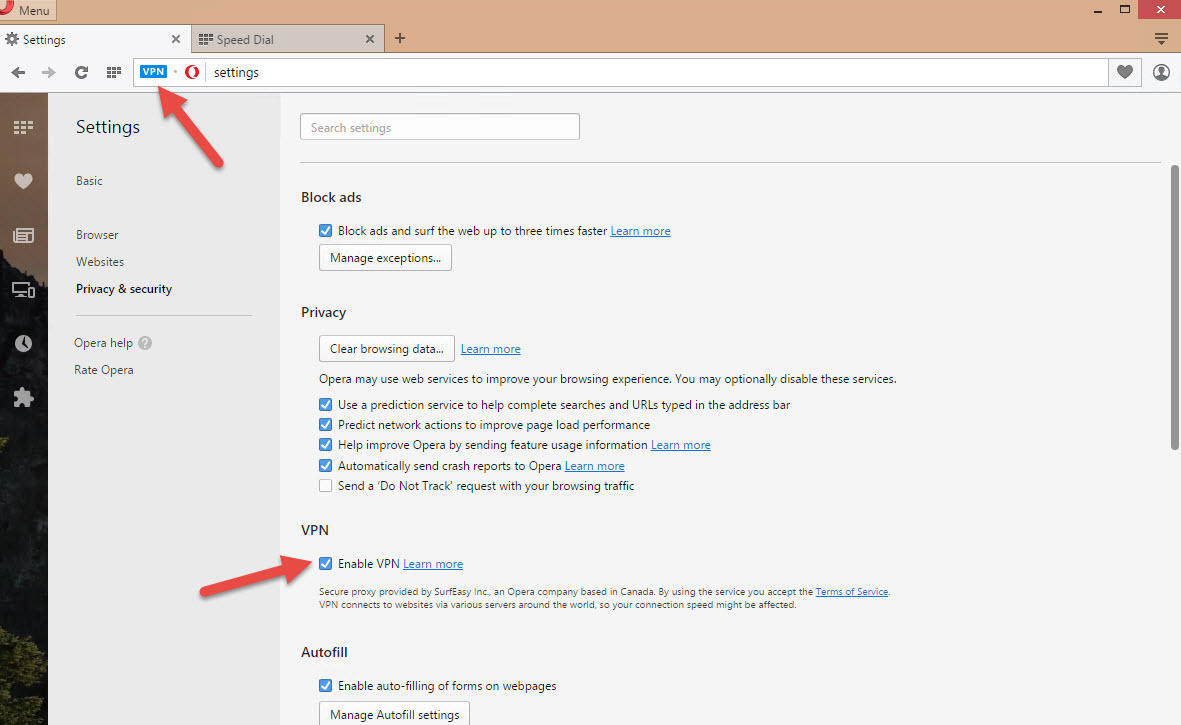Enable the Do Not Track checkbox

coord(325,486)
